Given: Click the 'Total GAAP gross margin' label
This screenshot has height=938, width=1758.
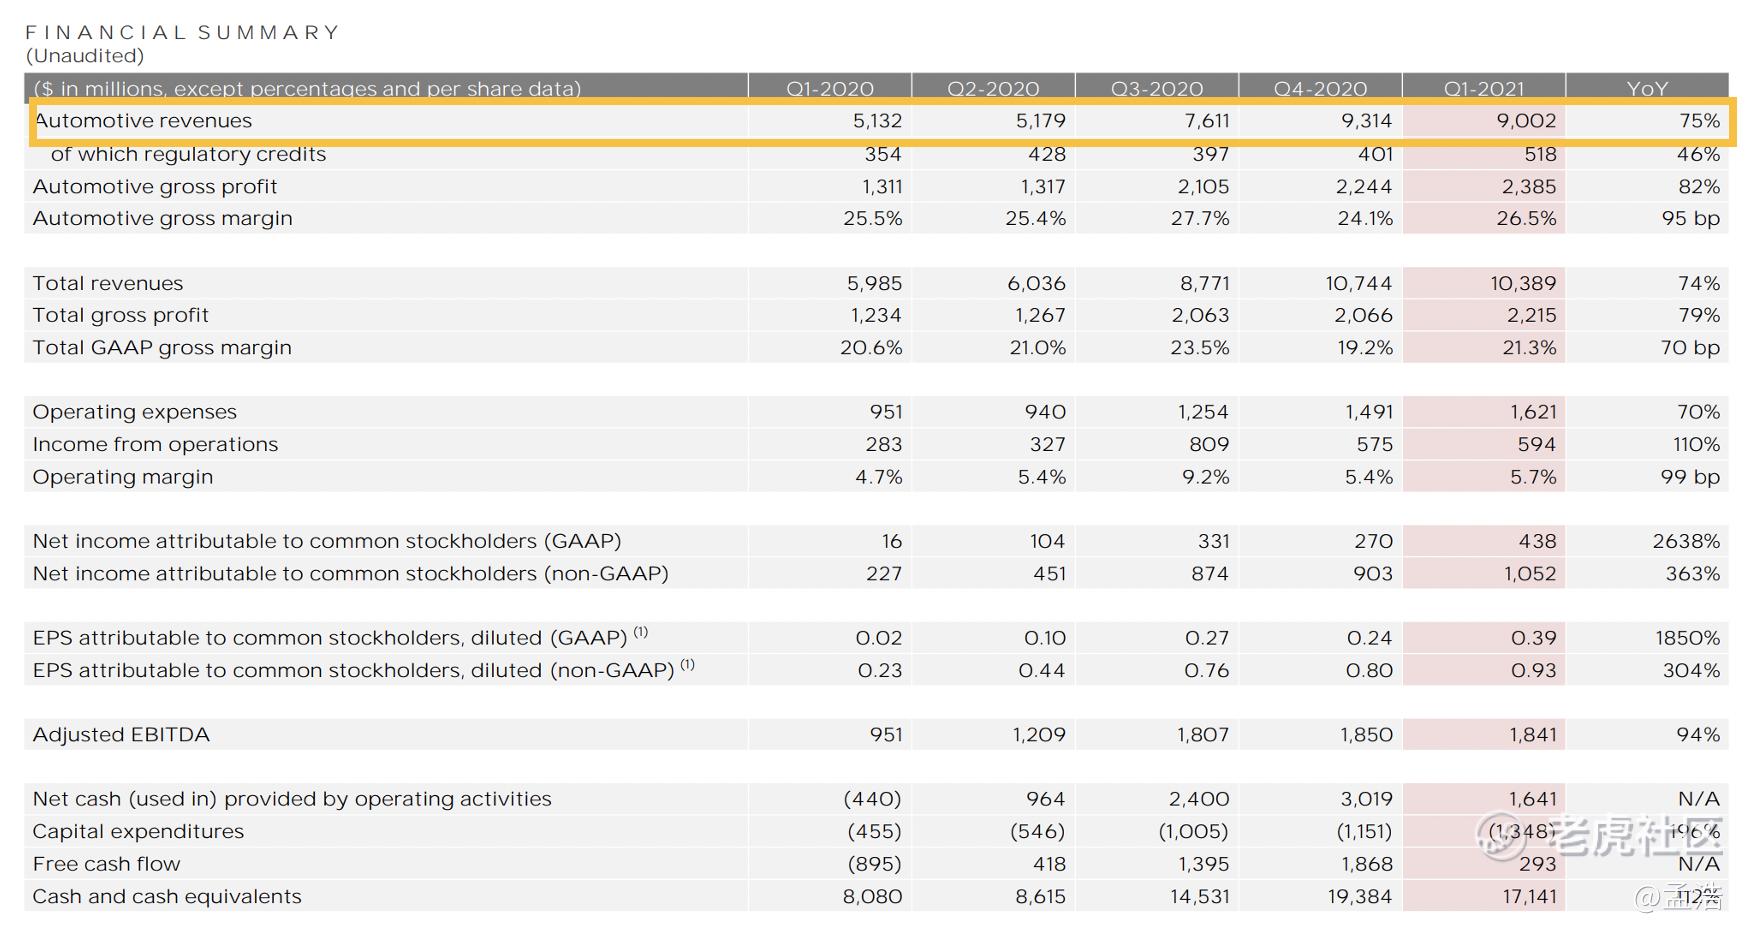Looking at the screenshot, I should point(162,348).
